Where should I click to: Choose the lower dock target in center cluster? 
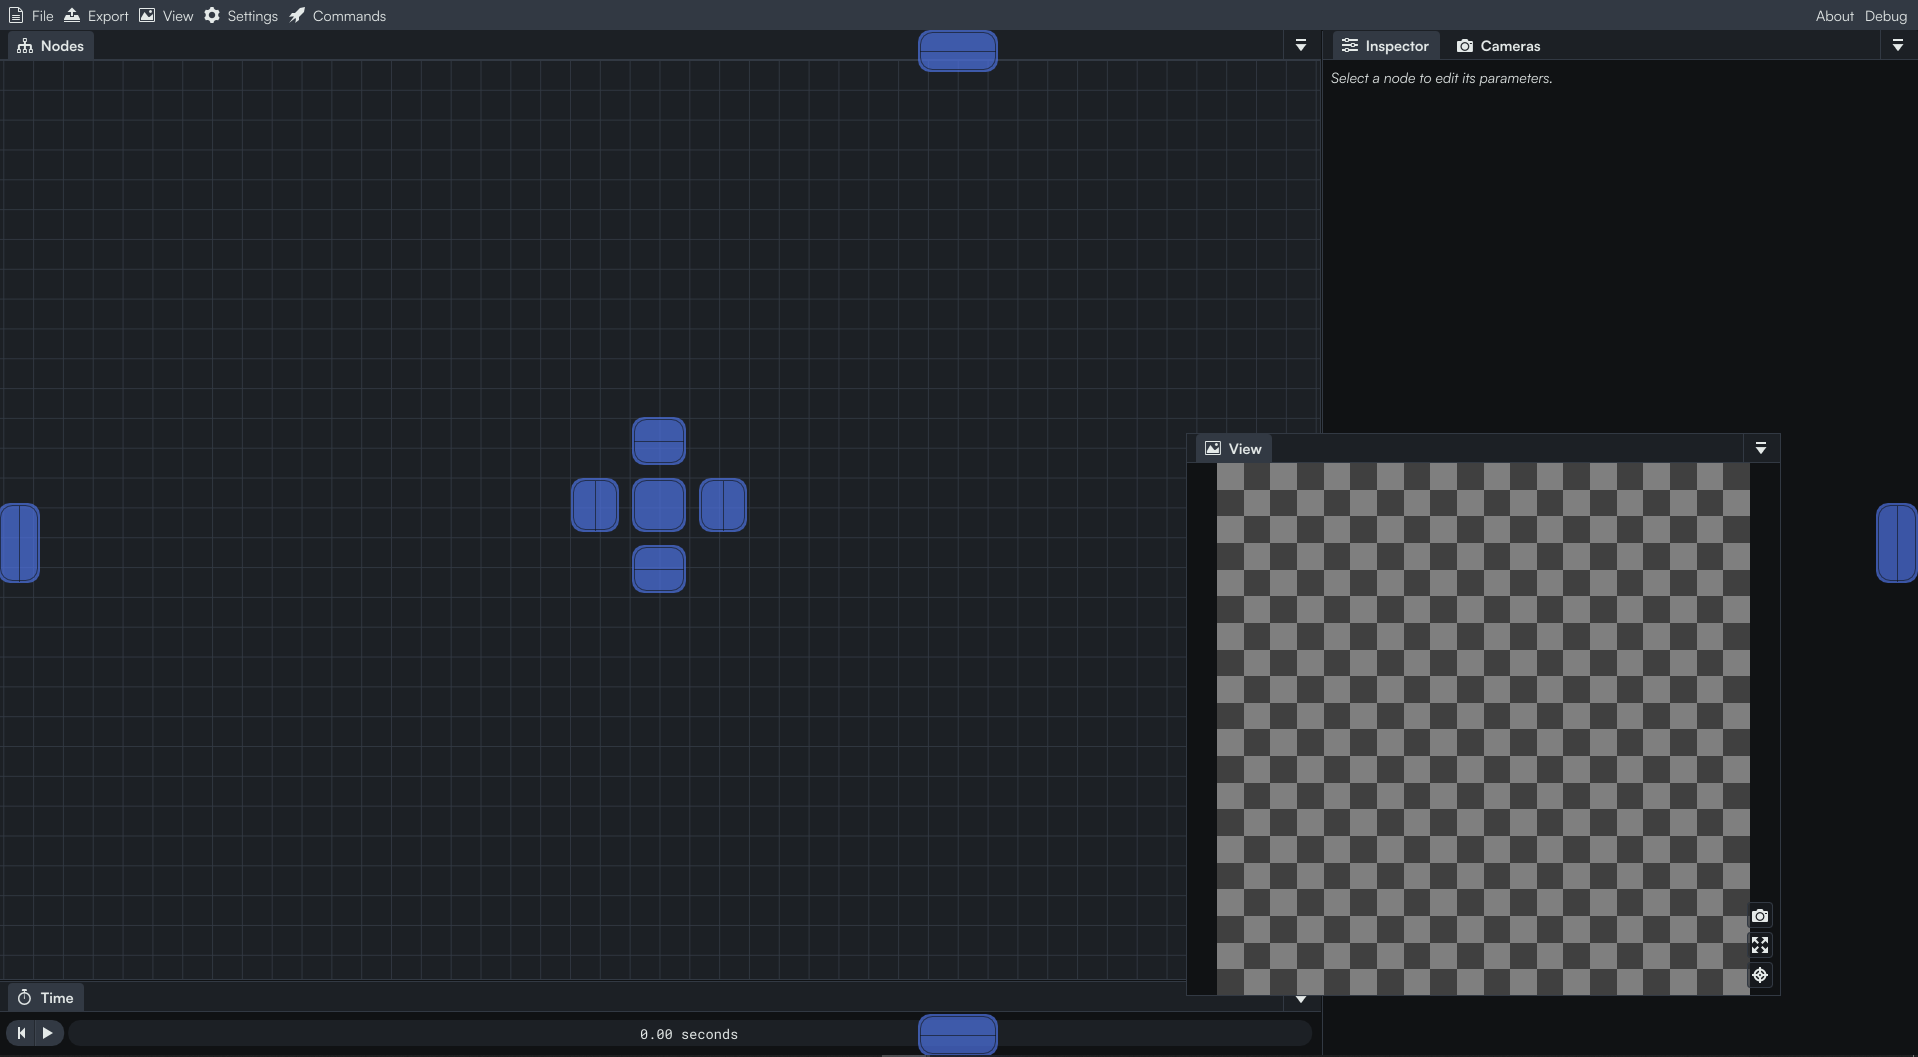click(659, 569)
